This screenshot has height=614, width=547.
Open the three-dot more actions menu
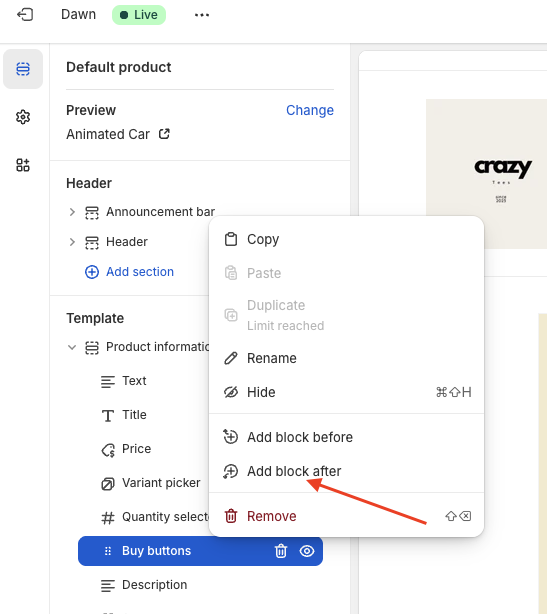tap(202, 15)
